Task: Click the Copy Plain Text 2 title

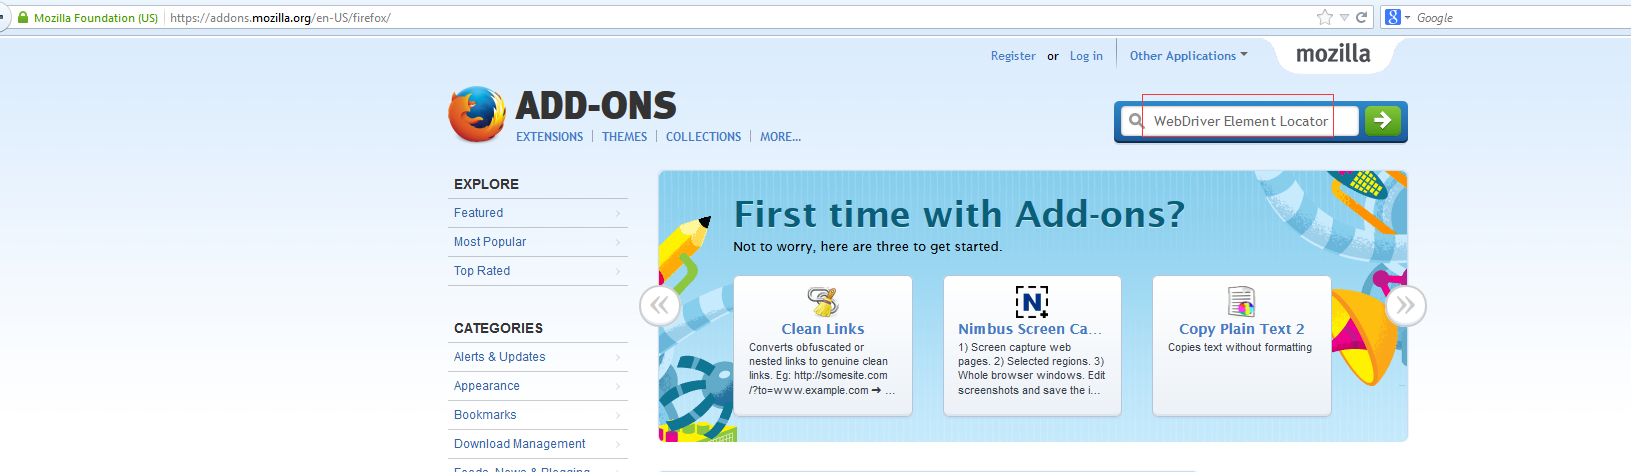Action: pos(1241,329)
